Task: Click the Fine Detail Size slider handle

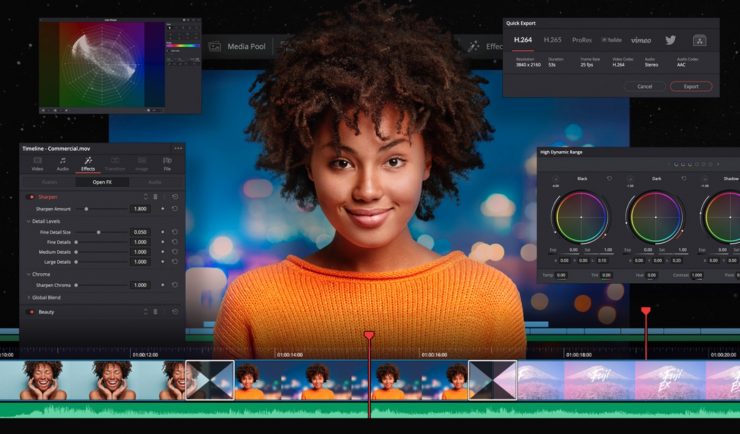Action: (97, 231)
